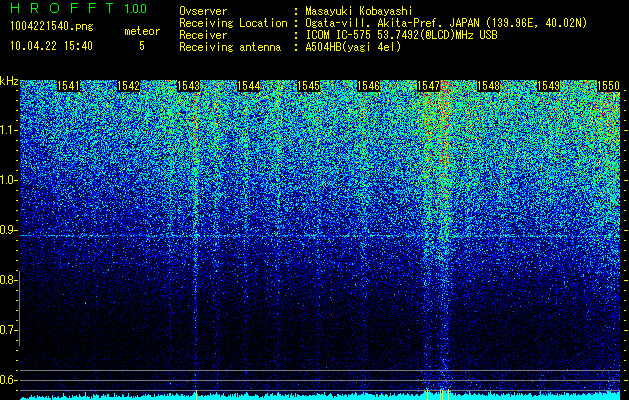Click the 1542 time marker
The image size is (629, 400).
(x=128, y=86)
